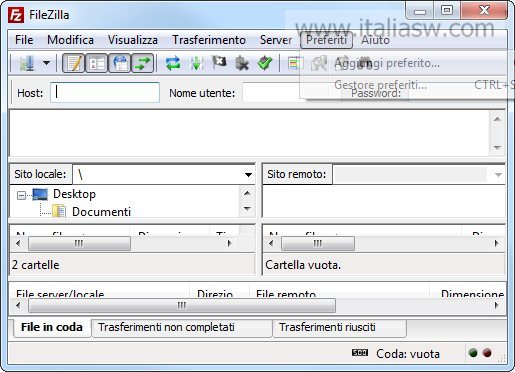Click the '2 cartelle' status text
515x372 pixels.
tap(36, 265)
